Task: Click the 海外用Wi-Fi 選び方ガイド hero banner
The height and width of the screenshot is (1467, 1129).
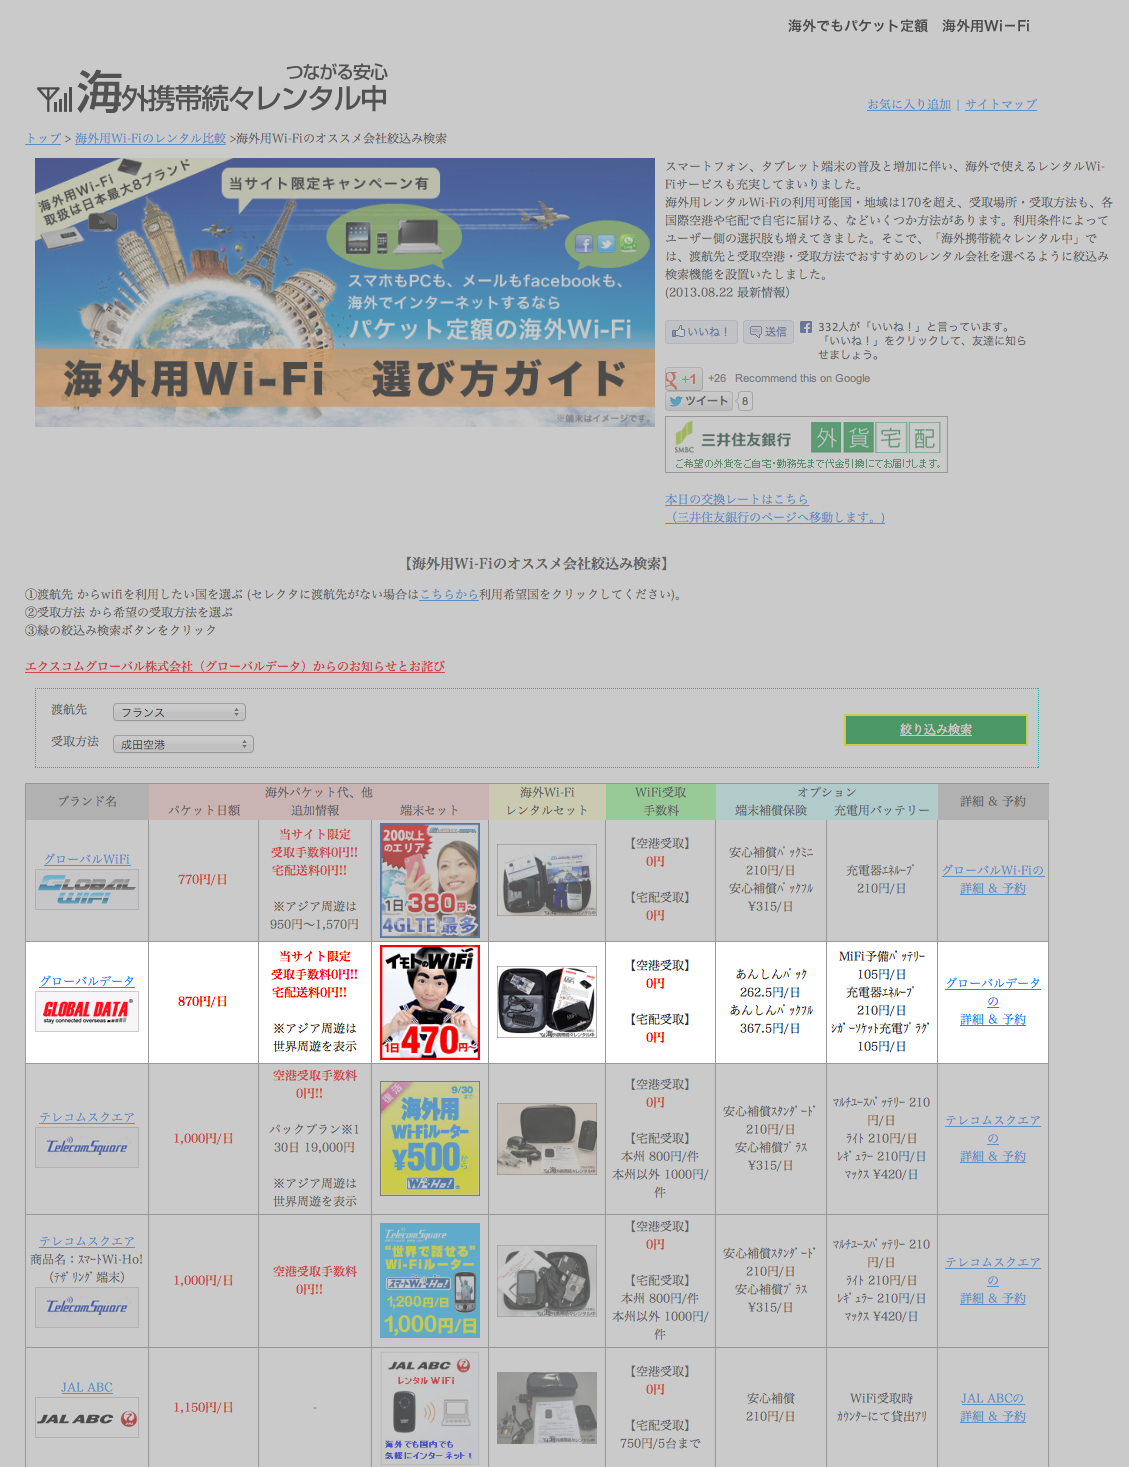Action: click(x=345, y=292)
